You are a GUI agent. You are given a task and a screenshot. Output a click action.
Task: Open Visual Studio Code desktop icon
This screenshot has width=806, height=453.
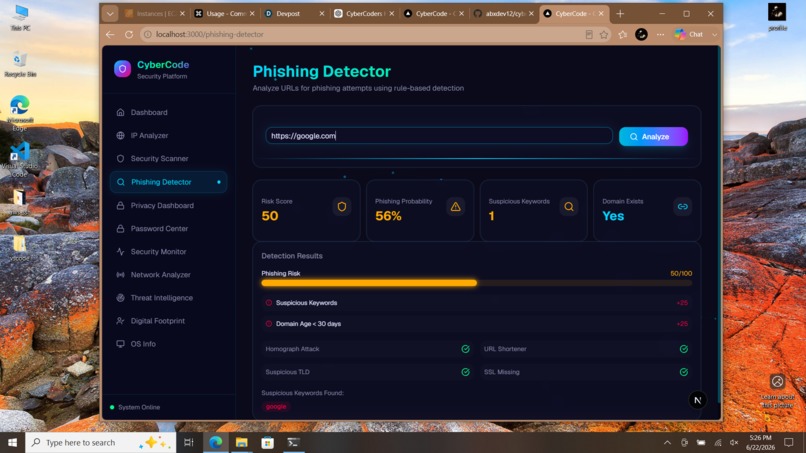coord(20,160)
